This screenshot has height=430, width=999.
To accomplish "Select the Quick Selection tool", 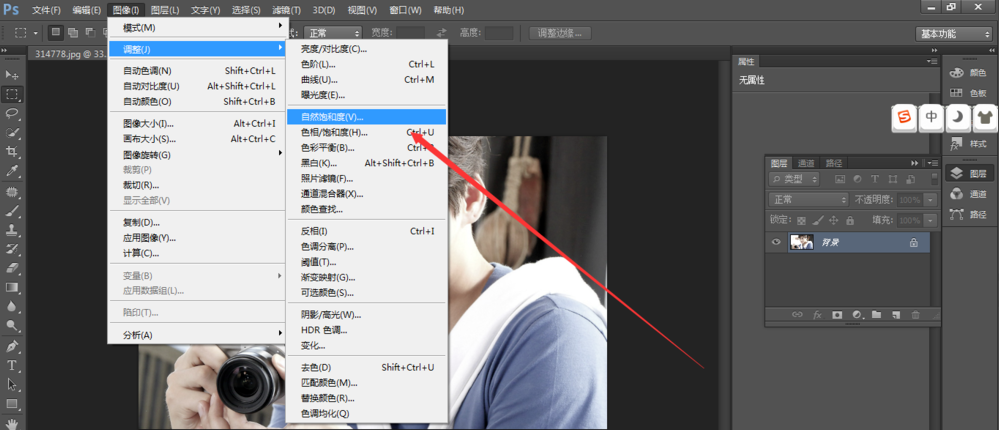I will (12, 133).
